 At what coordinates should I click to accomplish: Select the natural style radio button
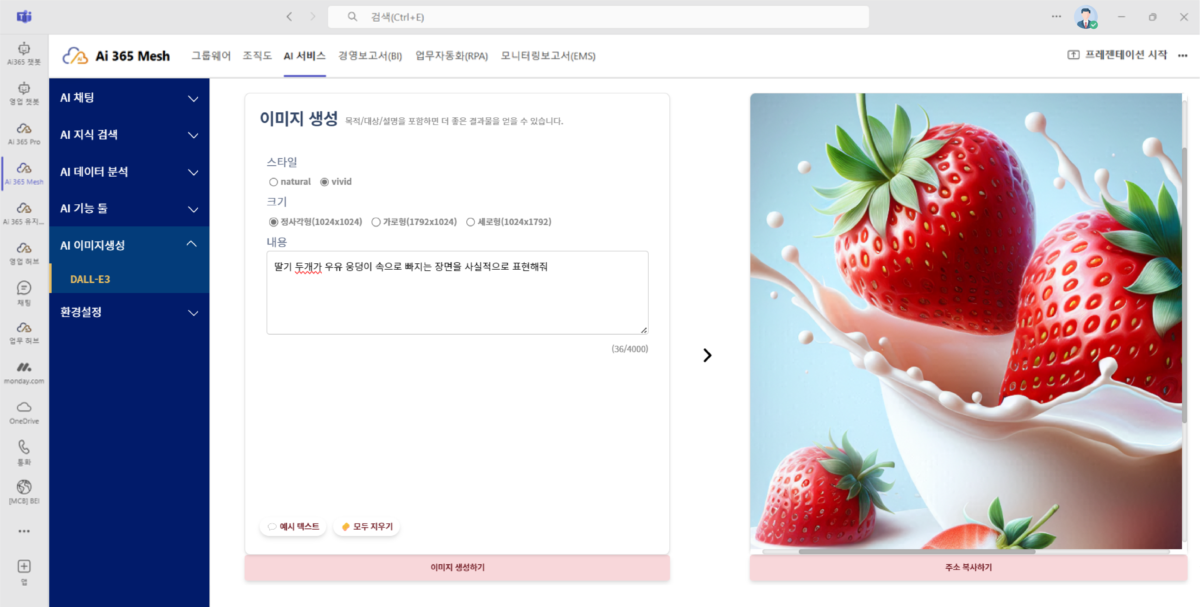coord(274,182)
